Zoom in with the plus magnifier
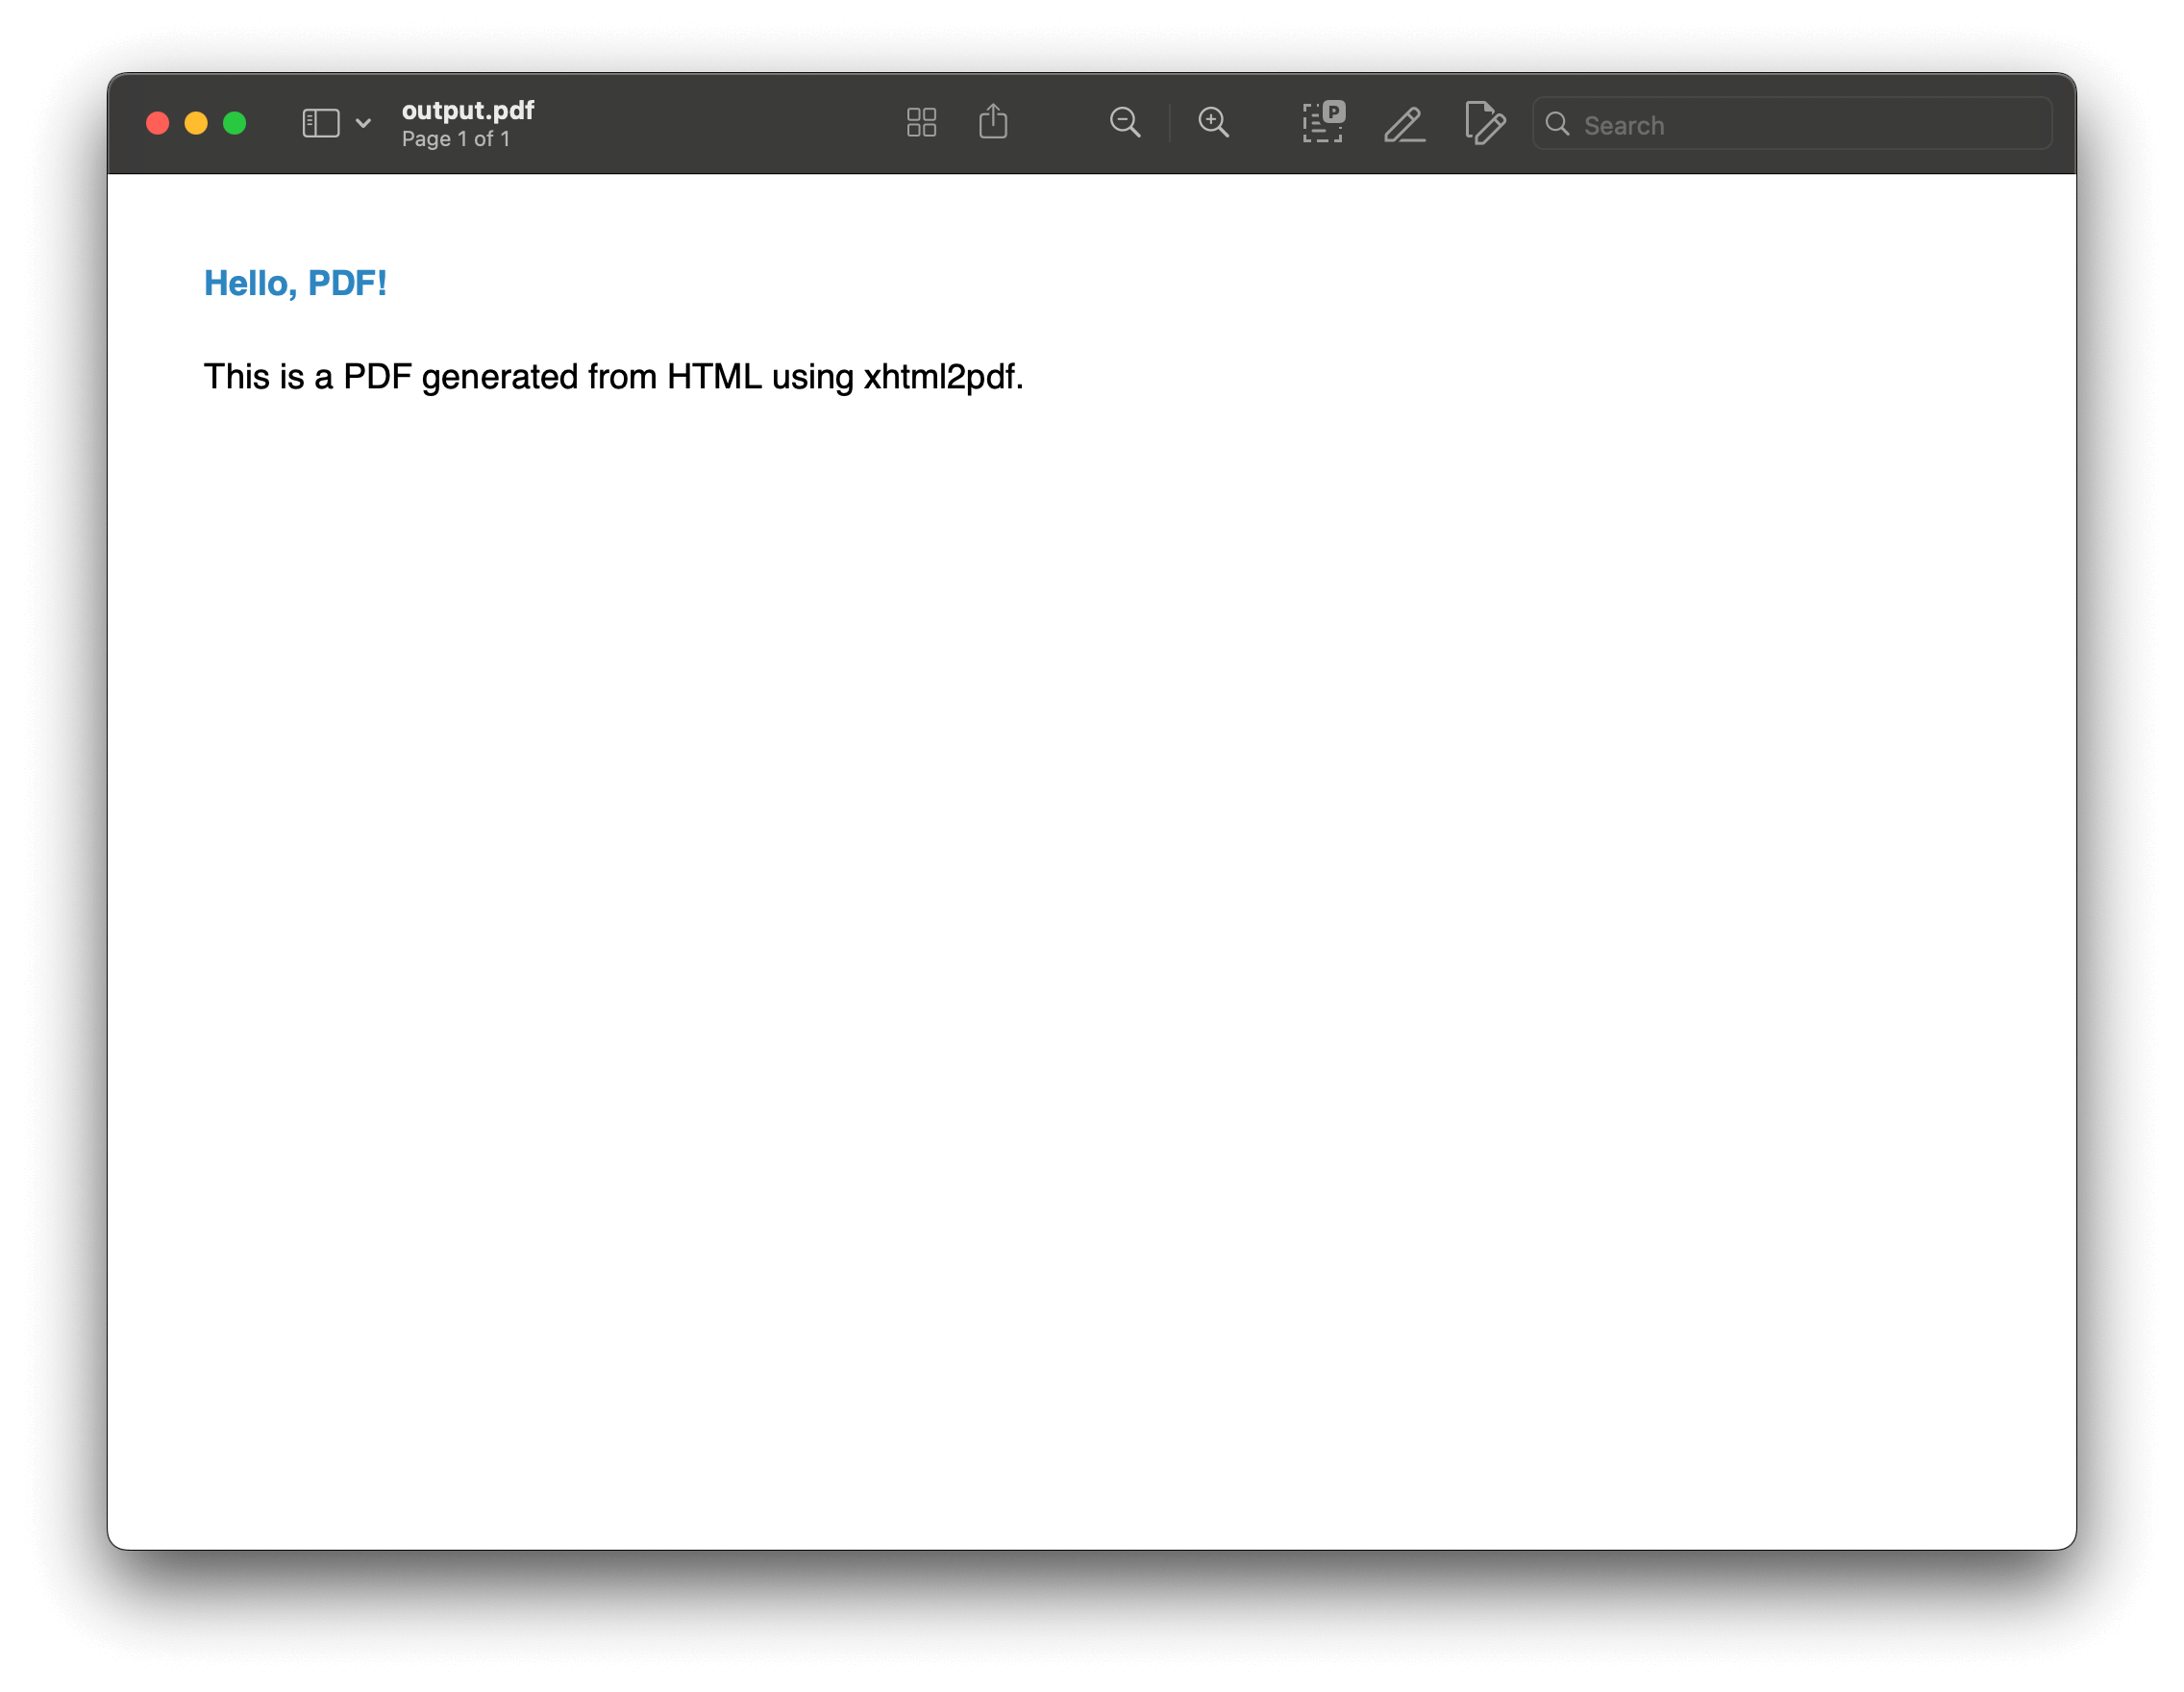 tap(1214, 123)
